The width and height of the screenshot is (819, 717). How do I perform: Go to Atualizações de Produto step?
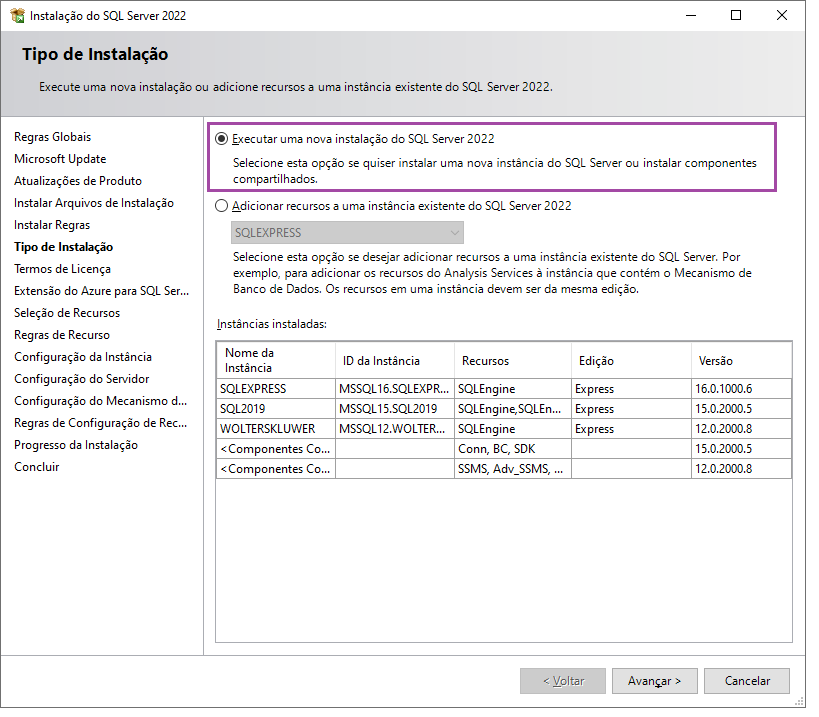(x=78, y=181)
